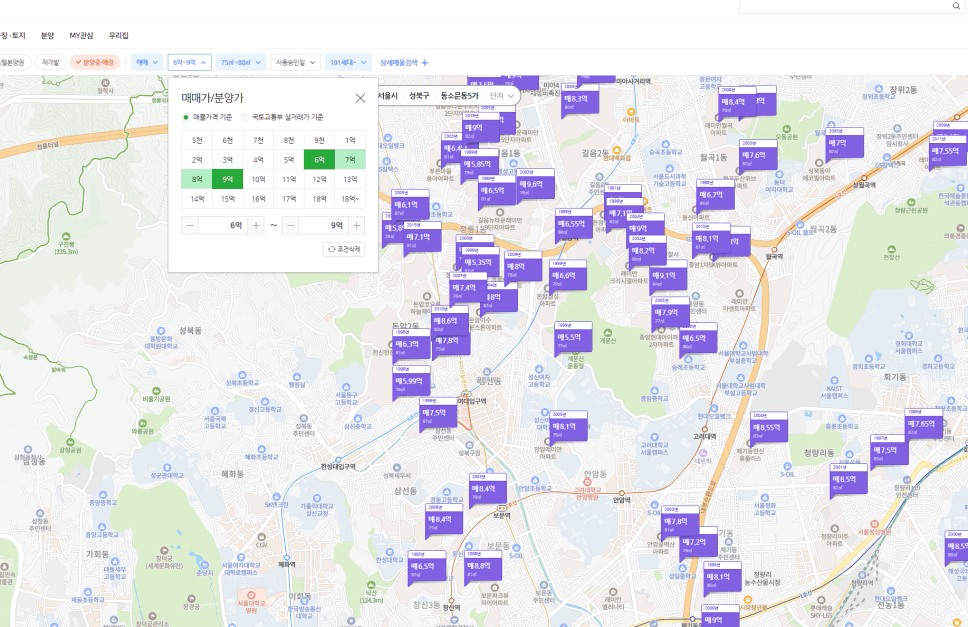Toggle the 재개발 filter chip
This screenshot has height=627, width=968.
coord(49,62)
